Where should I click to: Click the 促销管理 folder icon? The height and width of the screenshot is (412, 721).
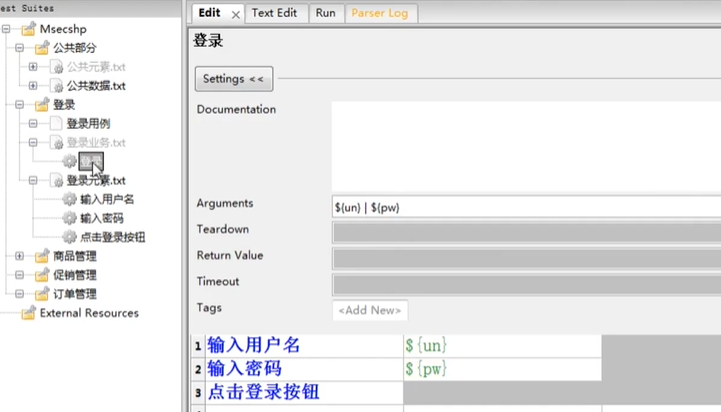[42, 275]
